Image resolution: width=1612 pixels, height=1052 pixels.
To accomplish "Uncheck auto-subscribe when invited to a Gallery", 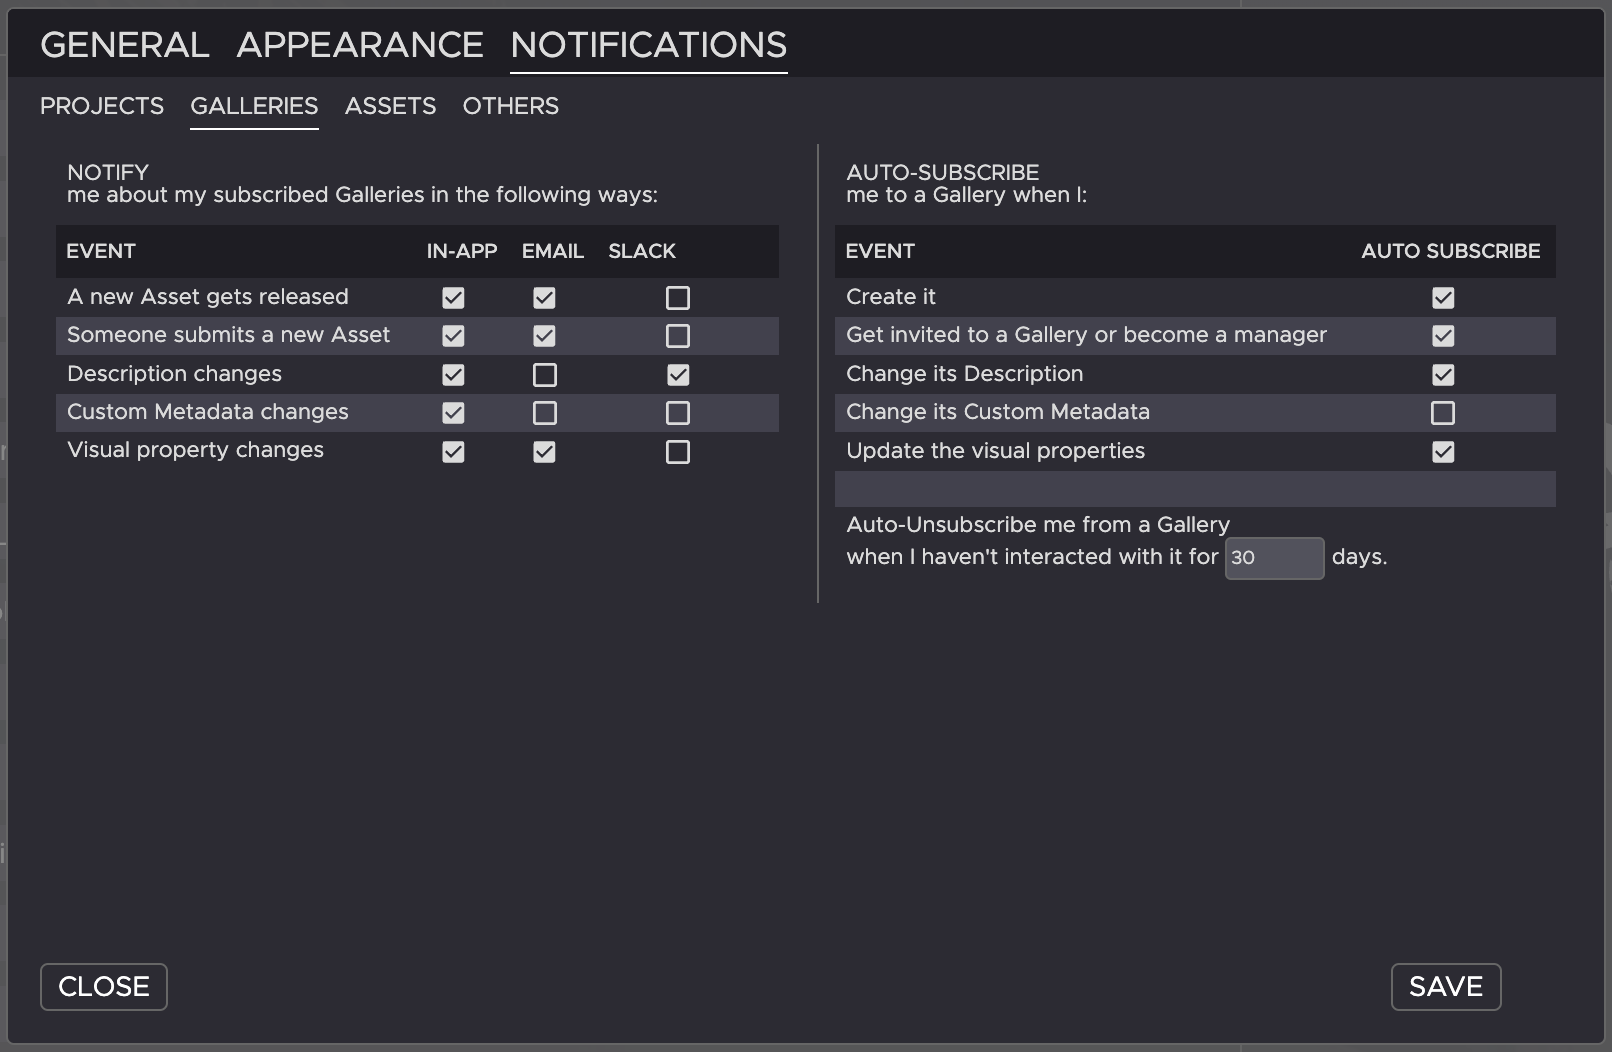I will point(1442,336).
